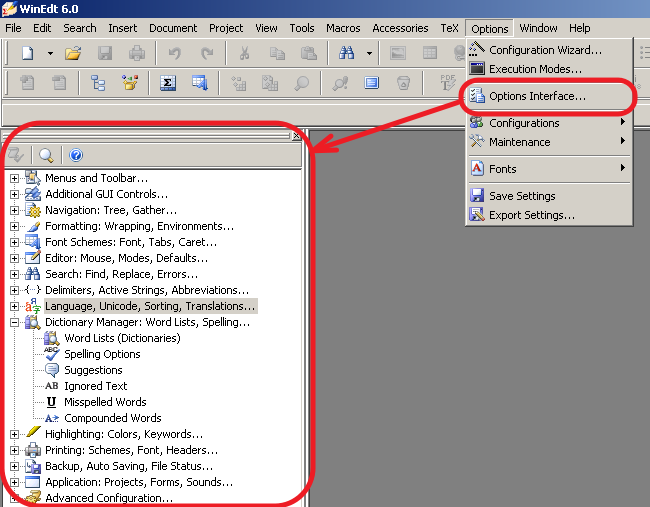
Task: Click the project tree toolbar icon
Action: 98,83
